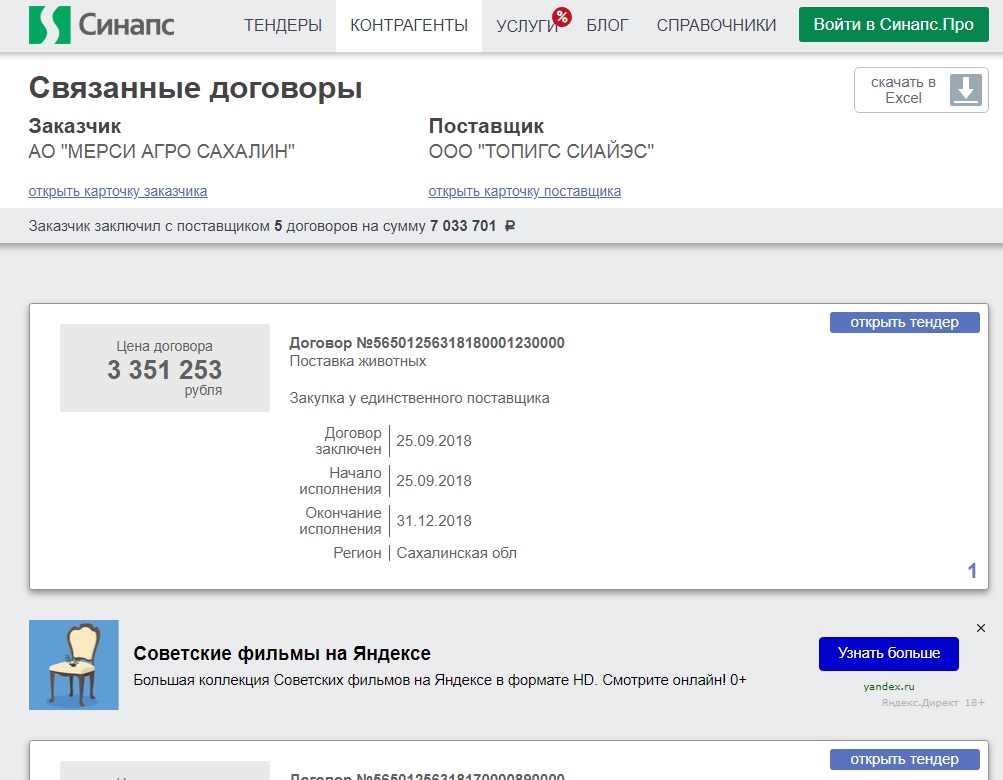
Task: Follow the открыть карточку заказчика link
Action: [x=118, y=191]
